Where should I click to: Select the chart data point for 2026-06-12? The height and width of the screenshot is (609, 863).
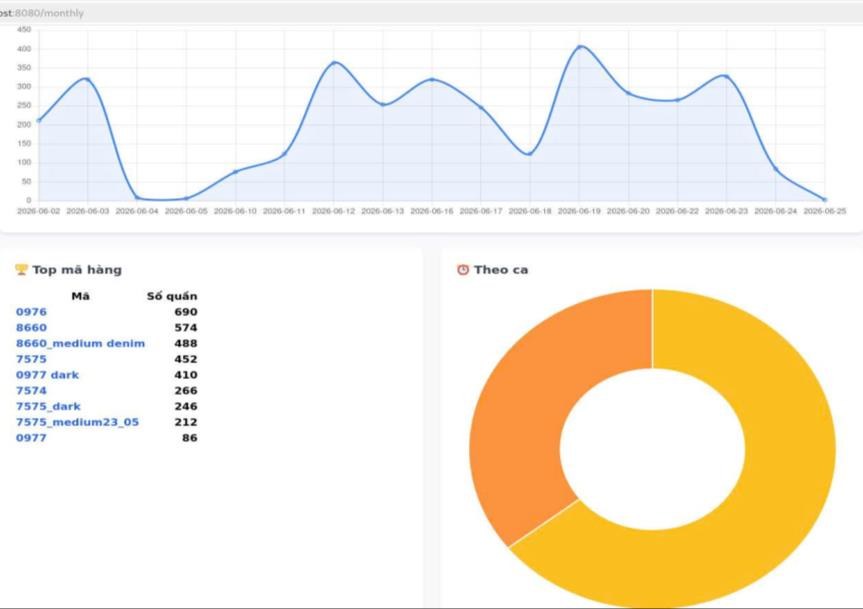[x=334, y=63]
